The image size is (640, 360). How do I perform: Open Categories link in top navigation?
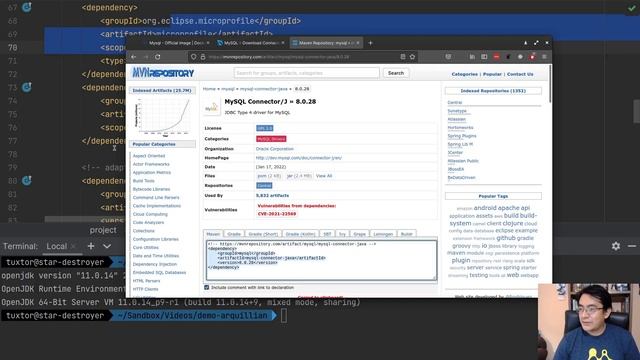464,74
